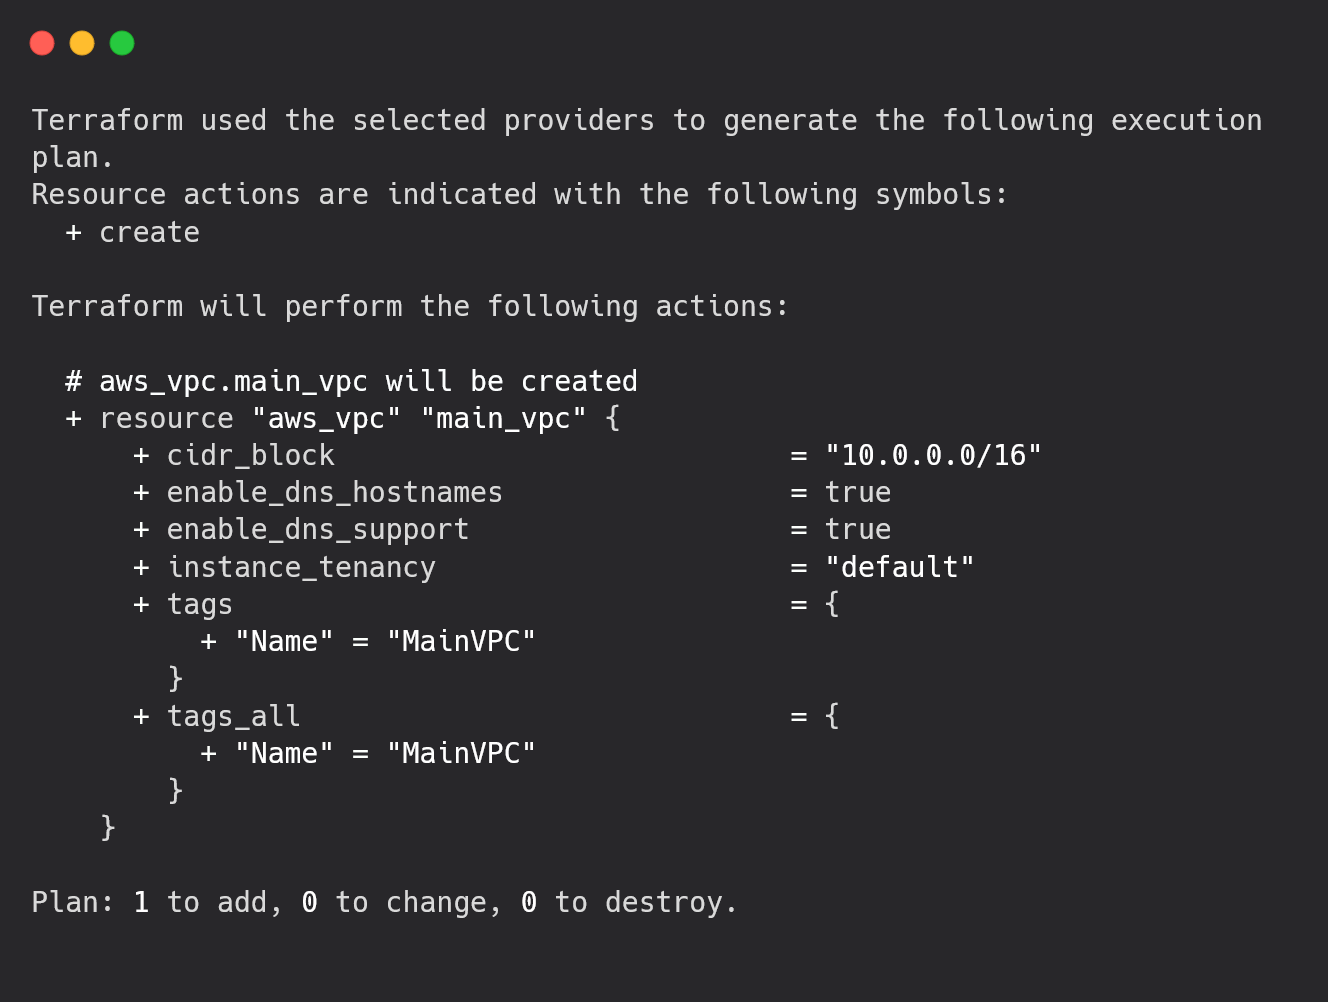The image size is (1328, 1002).
Task: Click the hash symbol before aws_vpc.main_vpc
Action: [73, 382]
